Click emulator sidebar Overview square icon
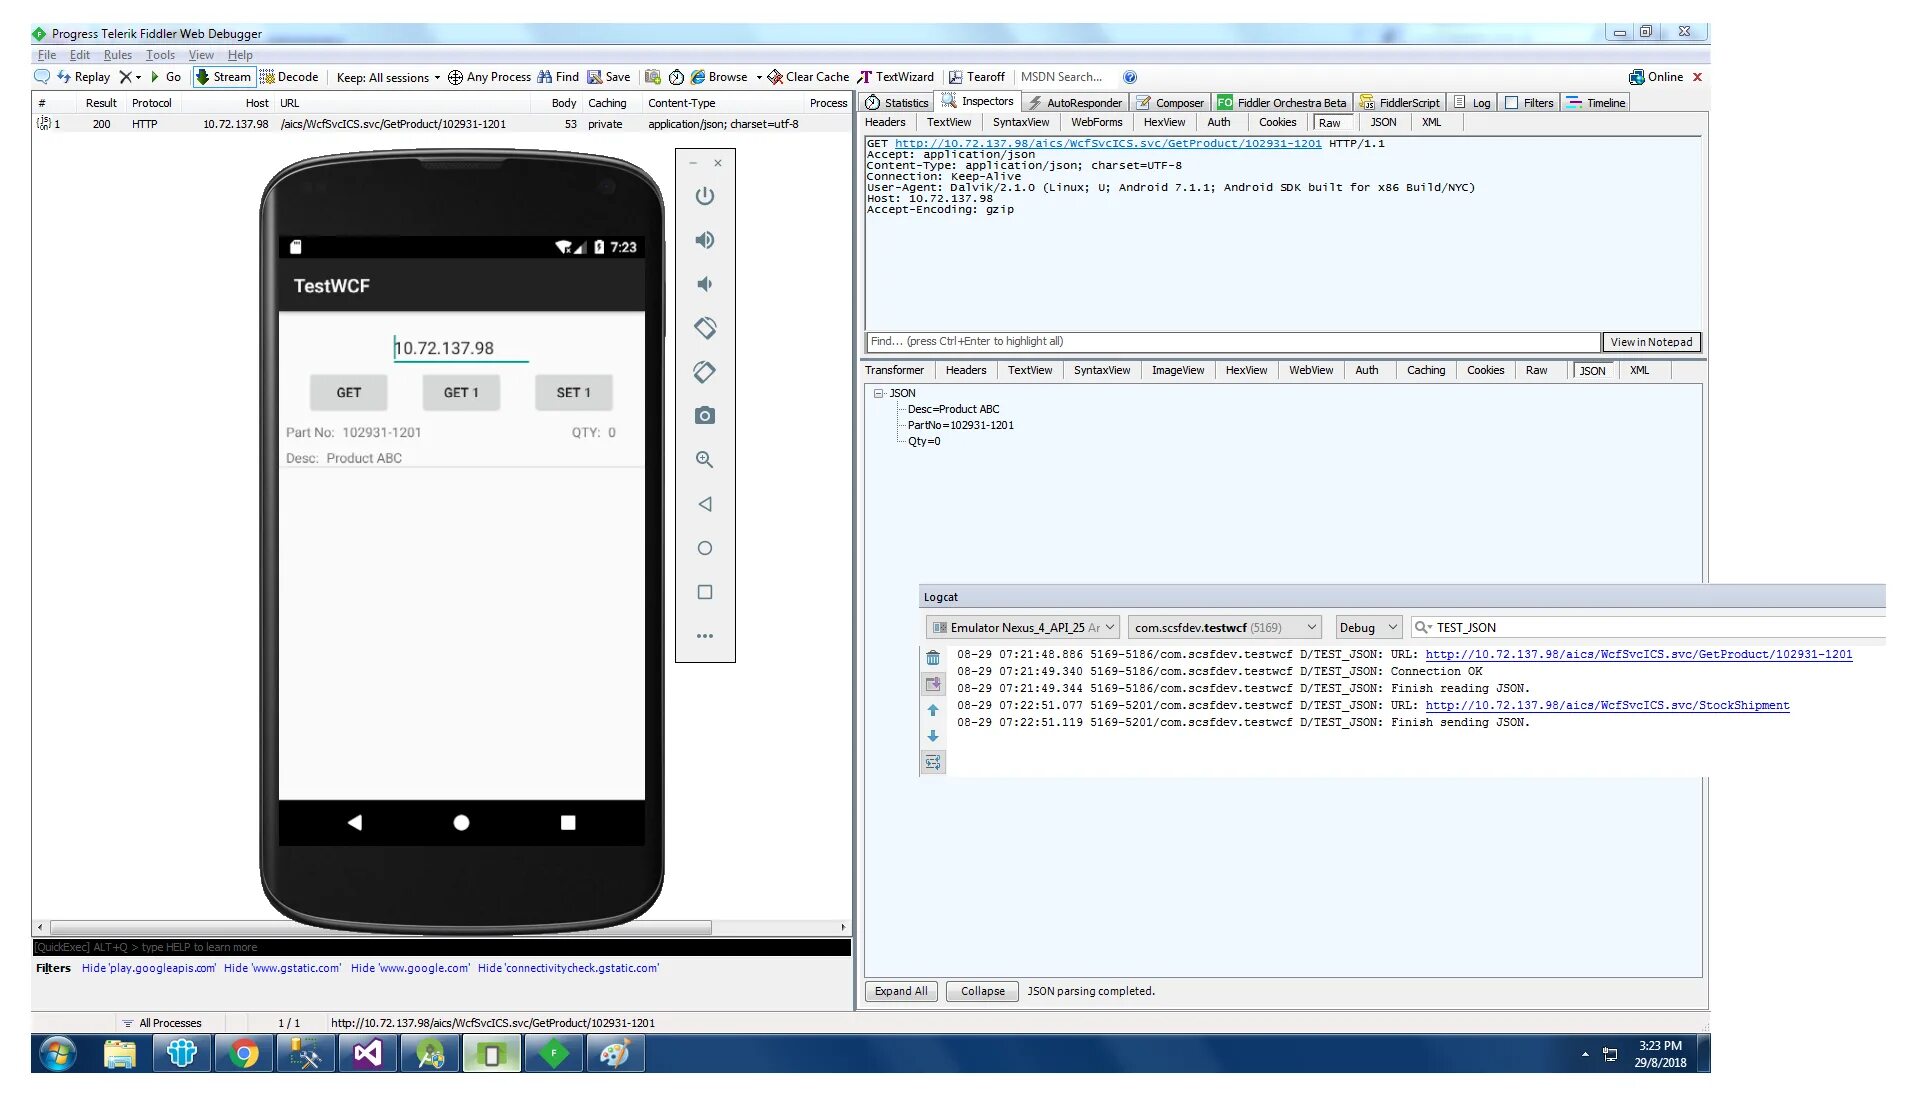1909x1093 pixels. pyautogui.click(x=705, y=592)
